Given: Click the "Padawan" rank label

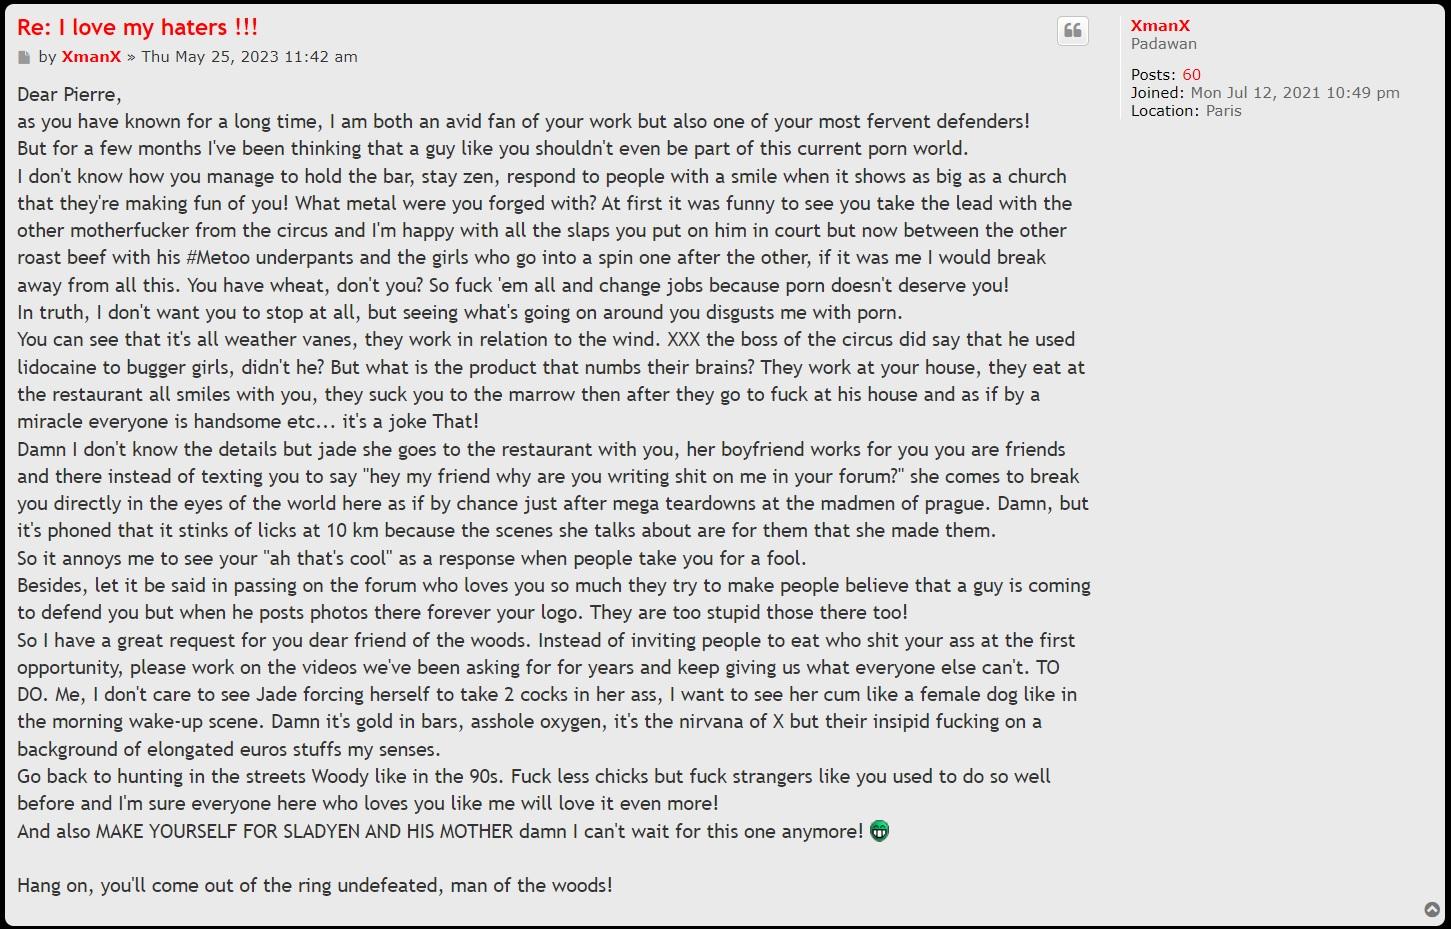Looking at the screenshot, I should pos(1163,44).
